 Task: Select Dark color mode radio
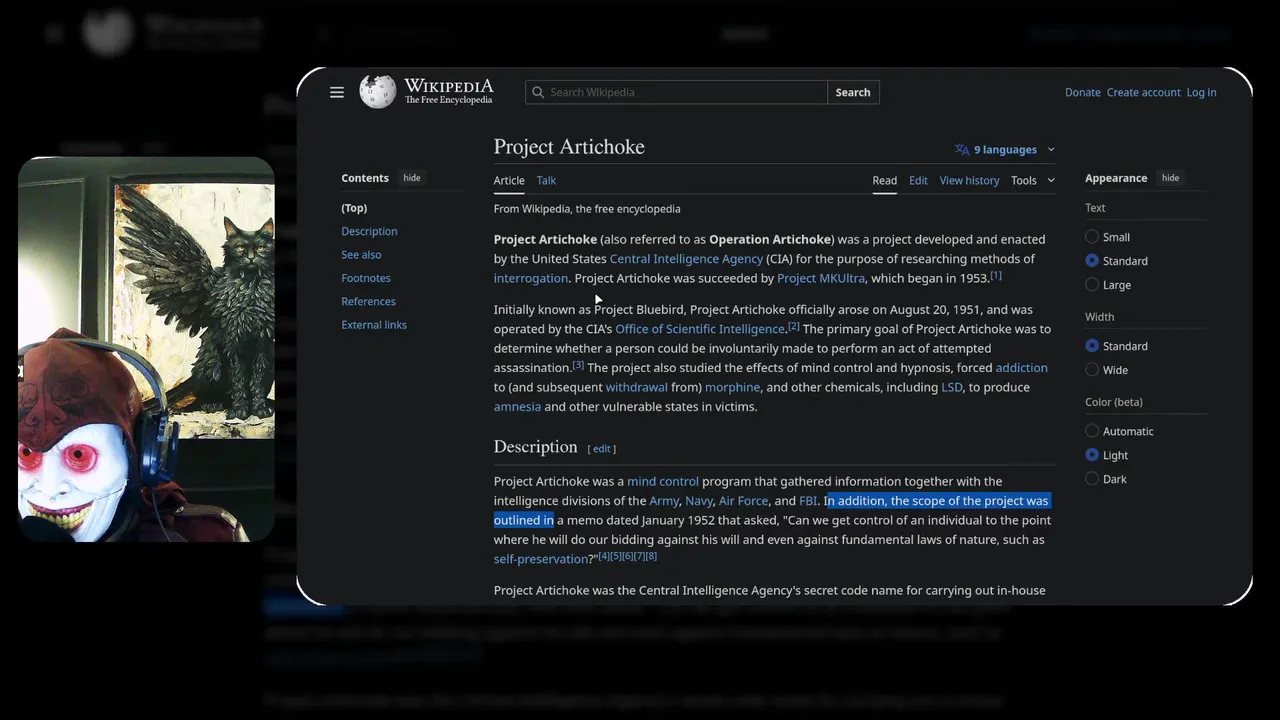(x=1092, y=479)
